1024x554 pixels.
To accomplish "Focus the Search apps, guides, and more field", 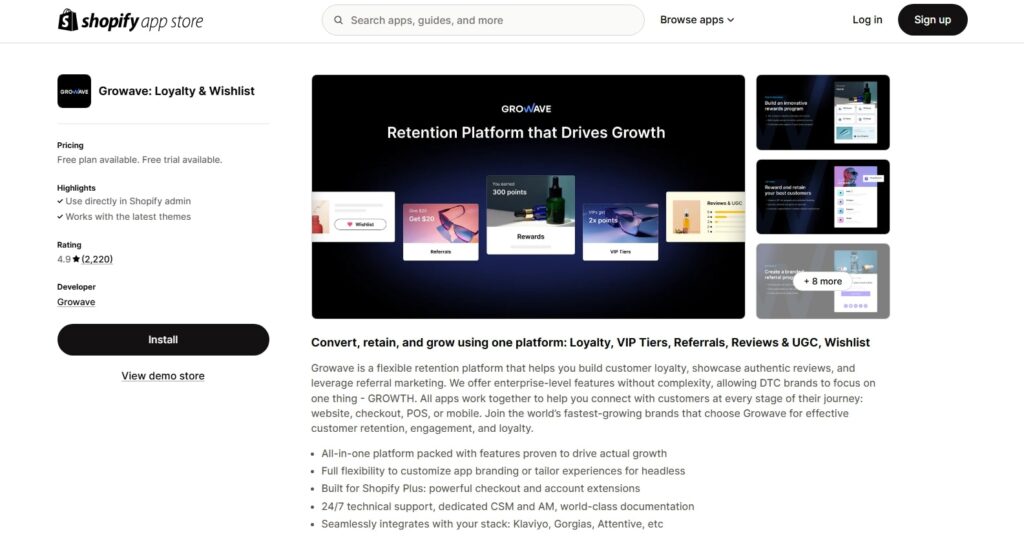I will click(x=483, y=20).
